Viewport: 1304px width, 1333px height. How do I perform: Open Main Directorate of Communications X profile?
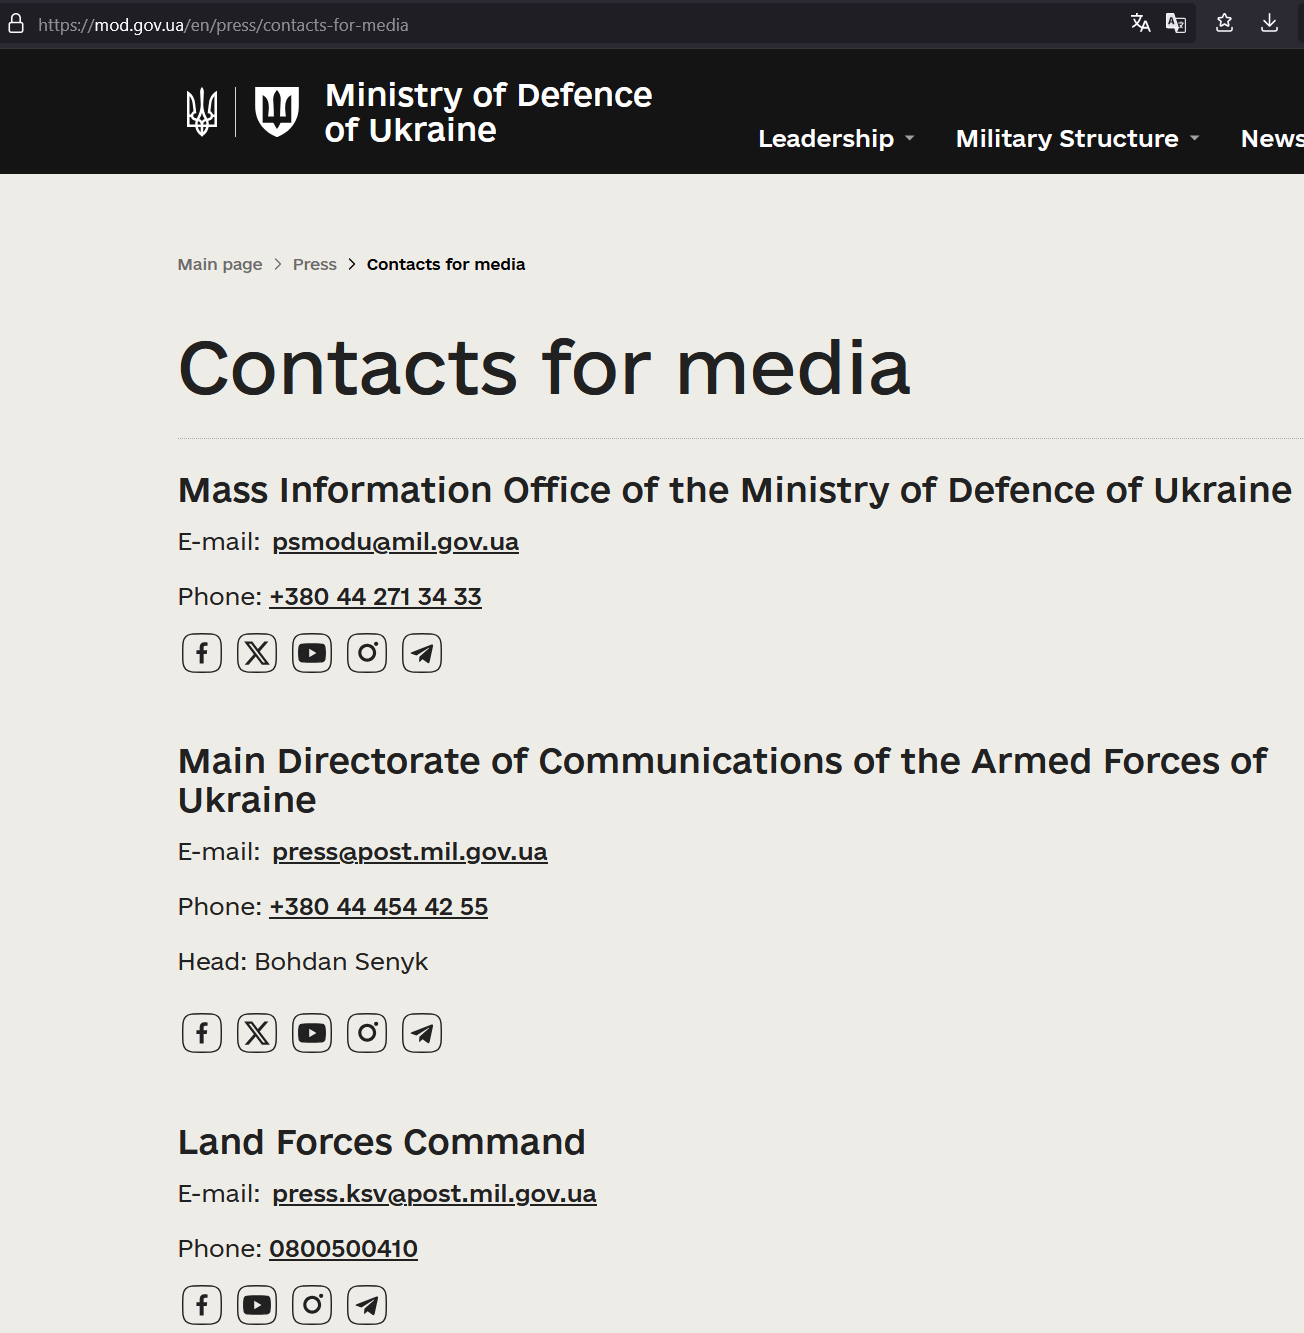[257, 1033]
